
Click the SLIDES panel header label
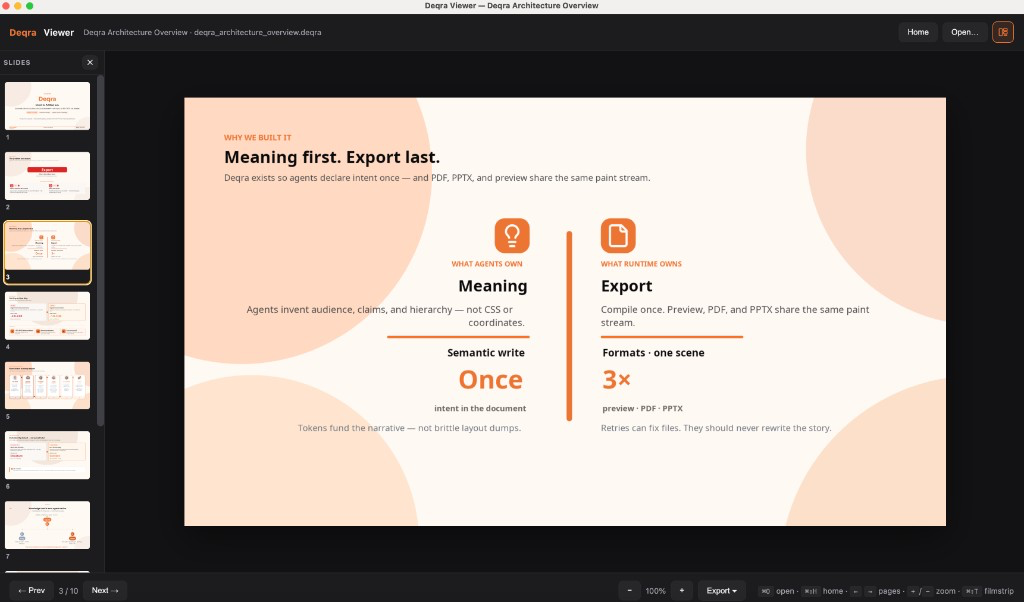17,63
